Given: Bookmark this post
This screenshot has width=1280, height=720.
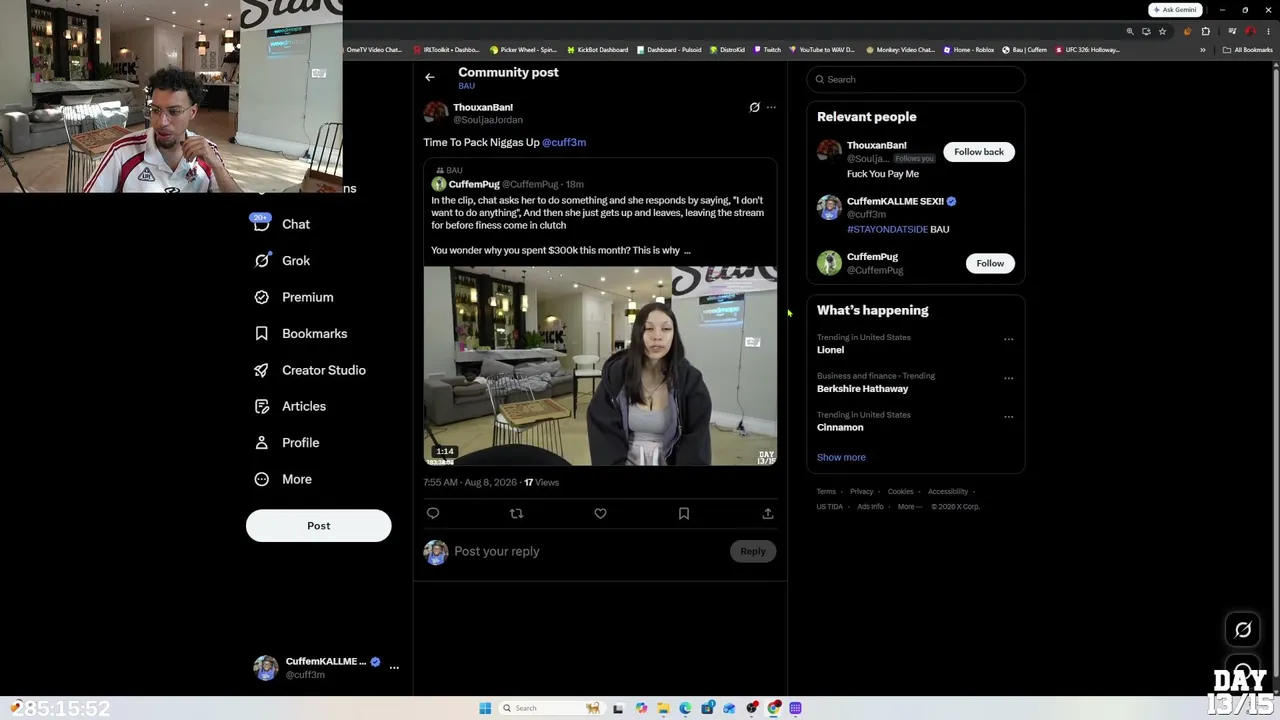Looking at the screenshot, I should pyautogui.click(x=684, y=513).
